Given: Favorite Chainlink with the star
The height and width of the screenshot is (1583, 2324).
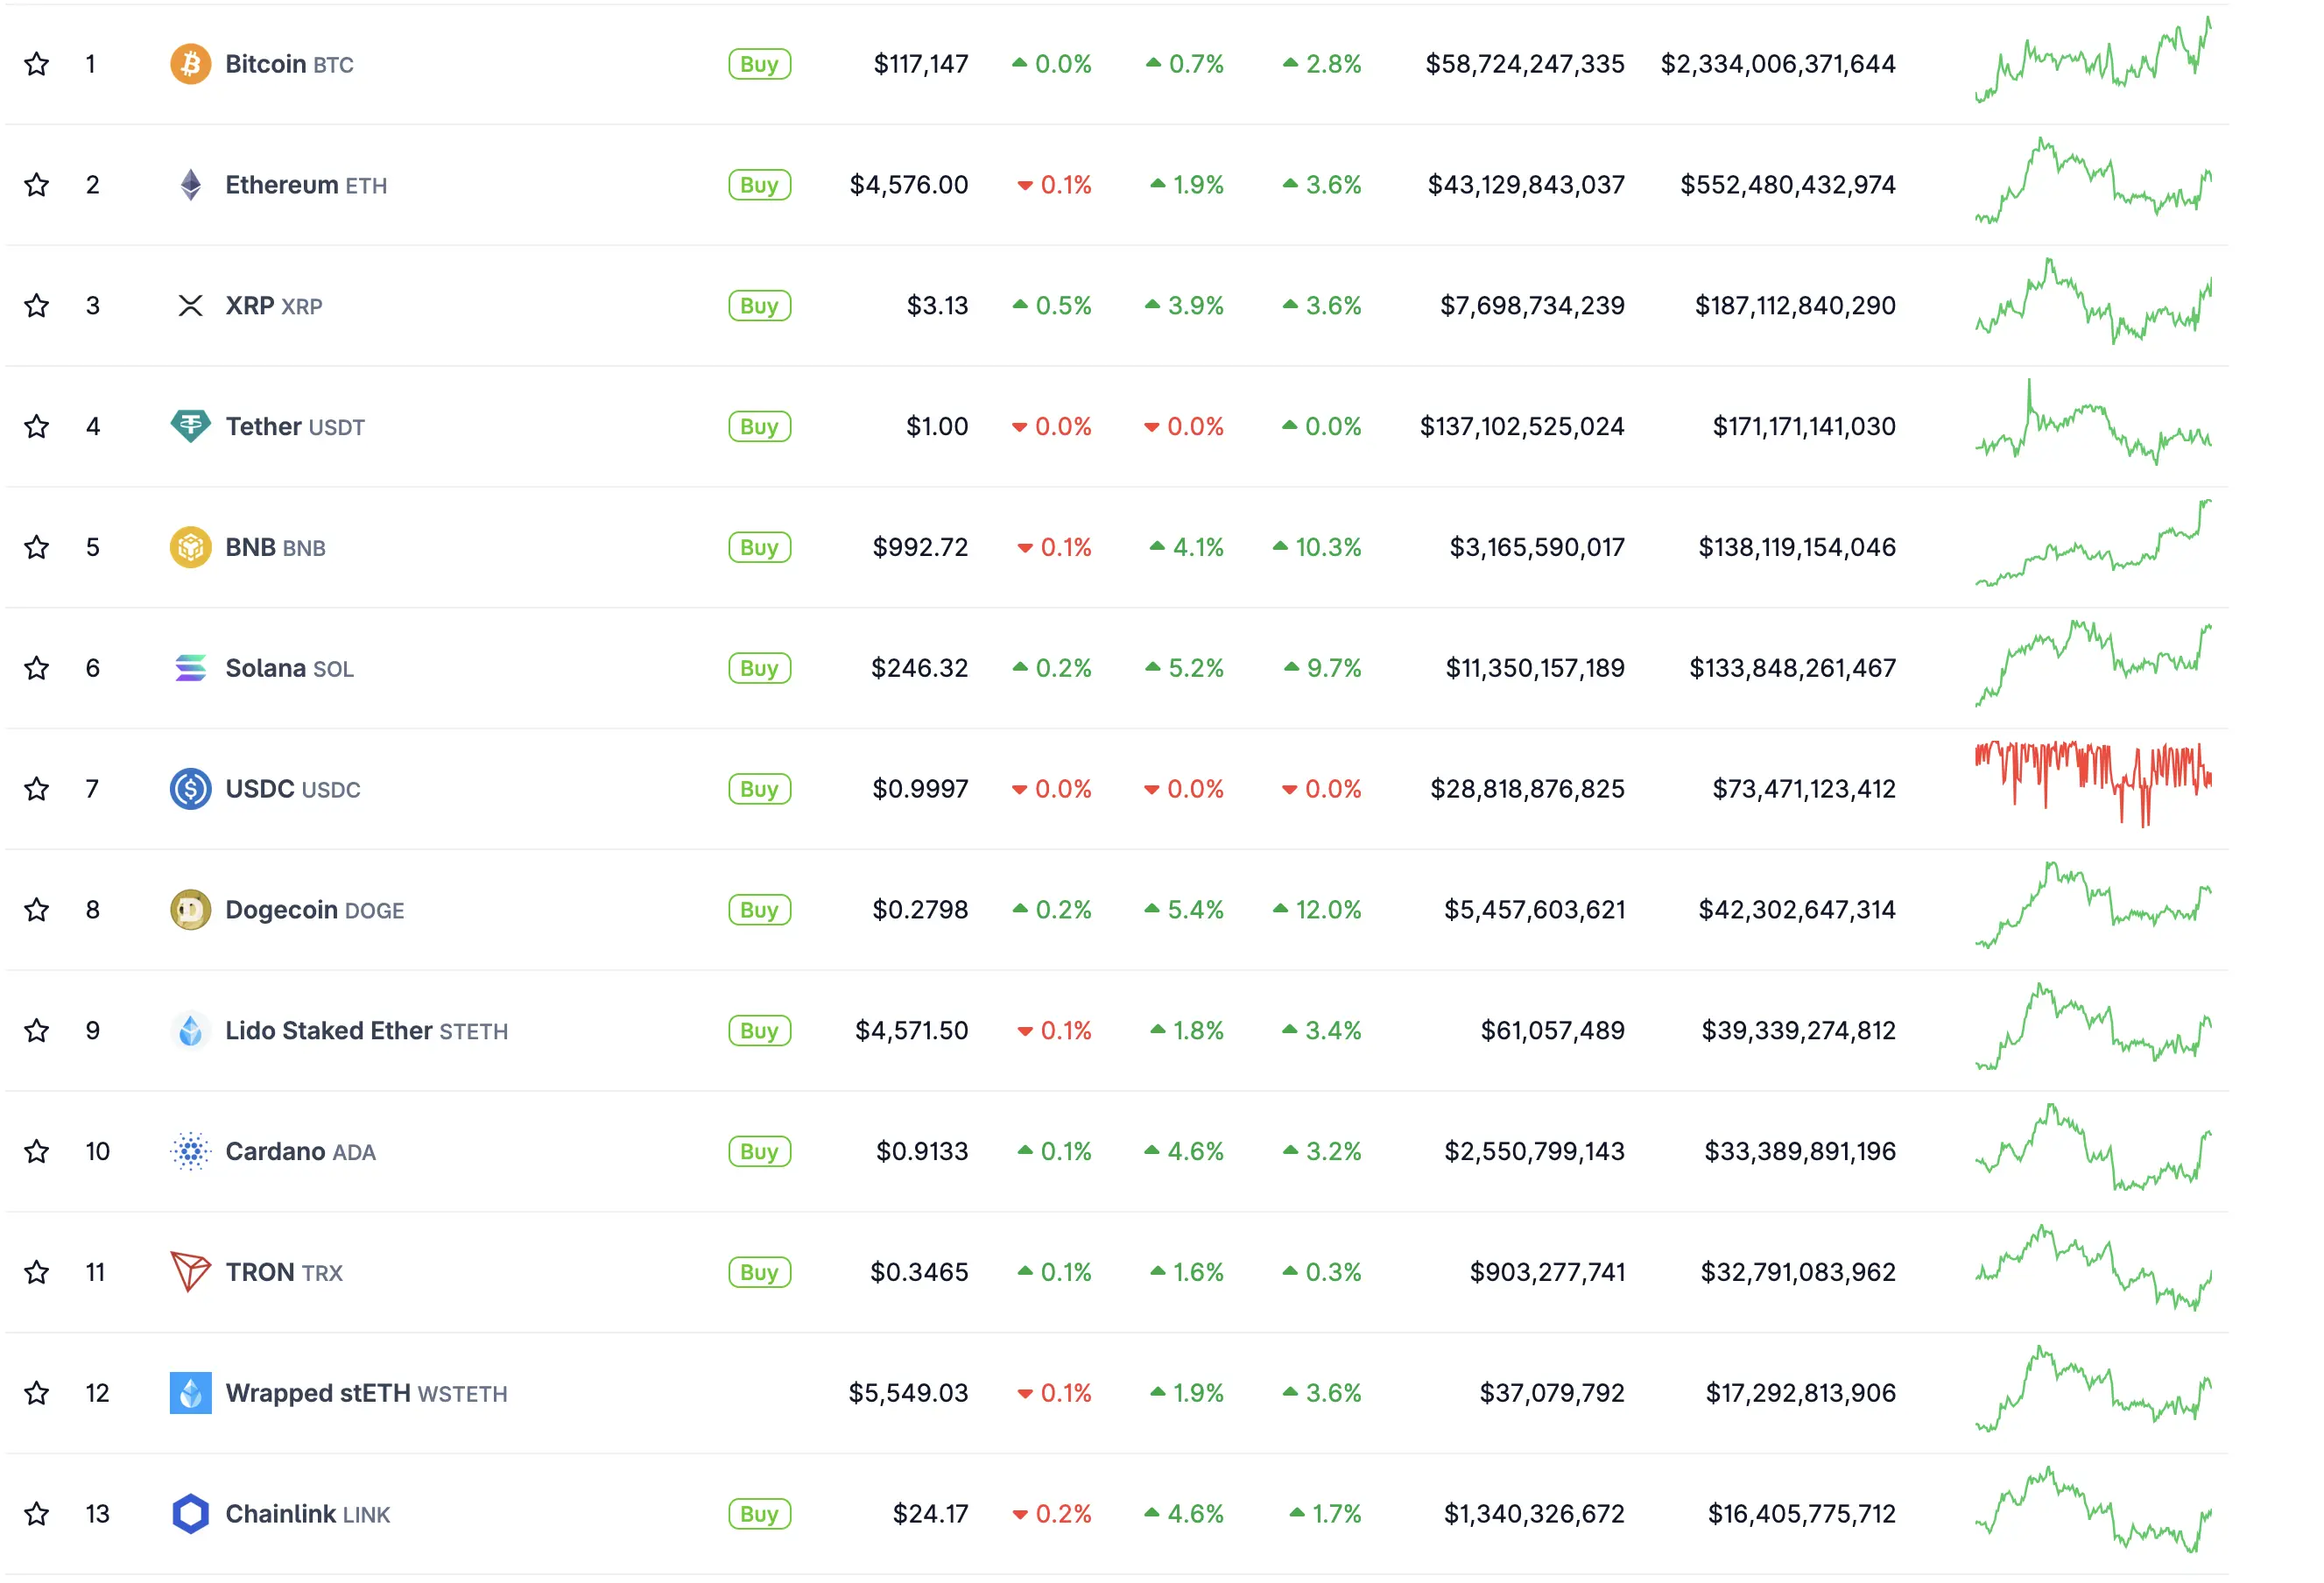Looking at the screenshot, I should (37, 1515).
